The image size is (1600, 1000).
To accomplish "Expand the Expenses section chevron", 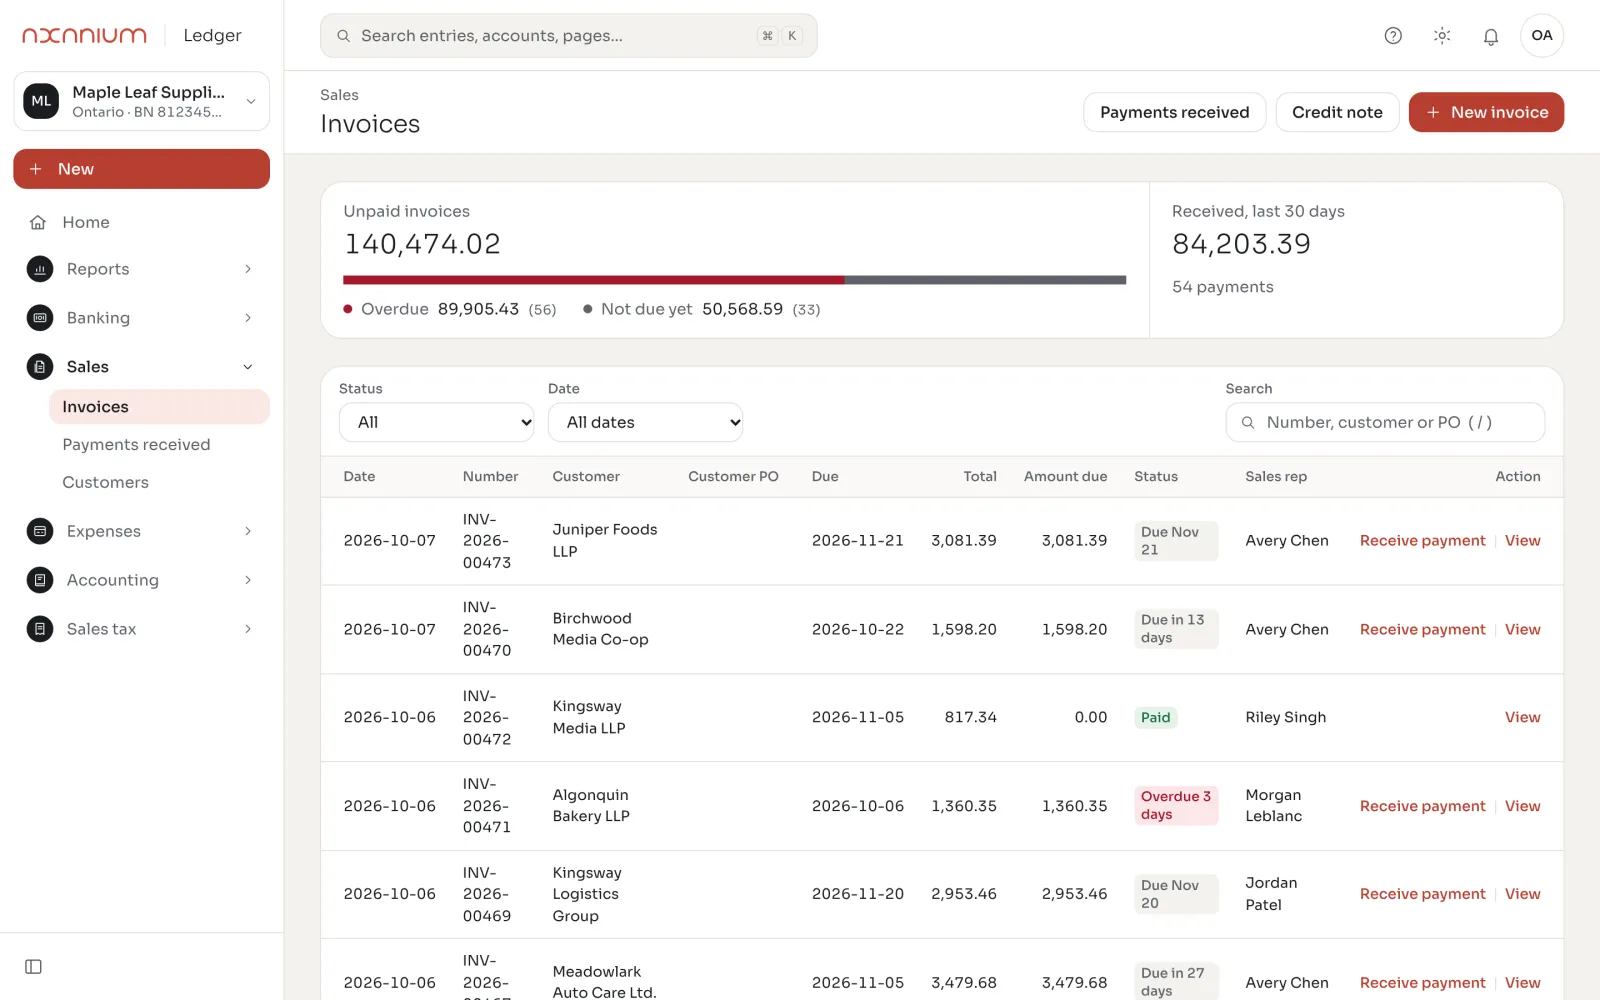I will [x=248, y=531].
